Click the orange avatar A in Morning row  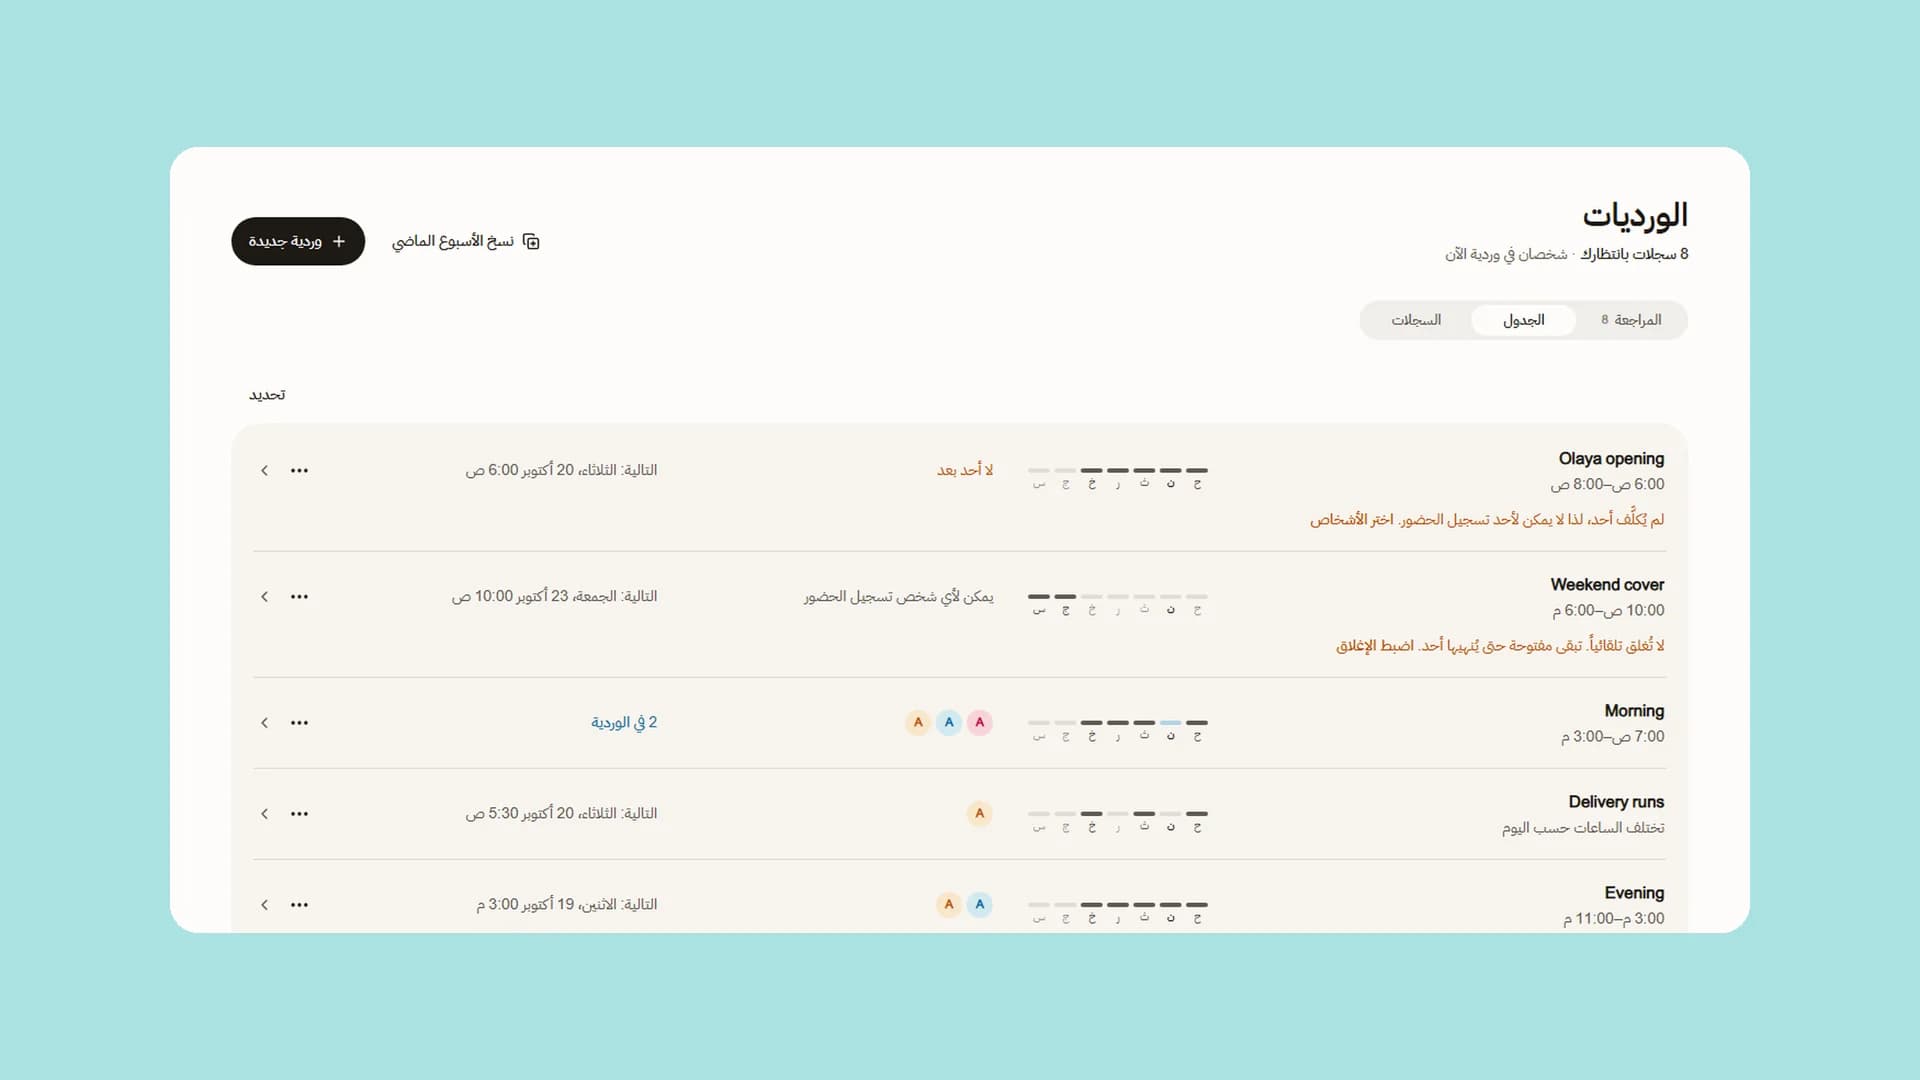(918, 722)
